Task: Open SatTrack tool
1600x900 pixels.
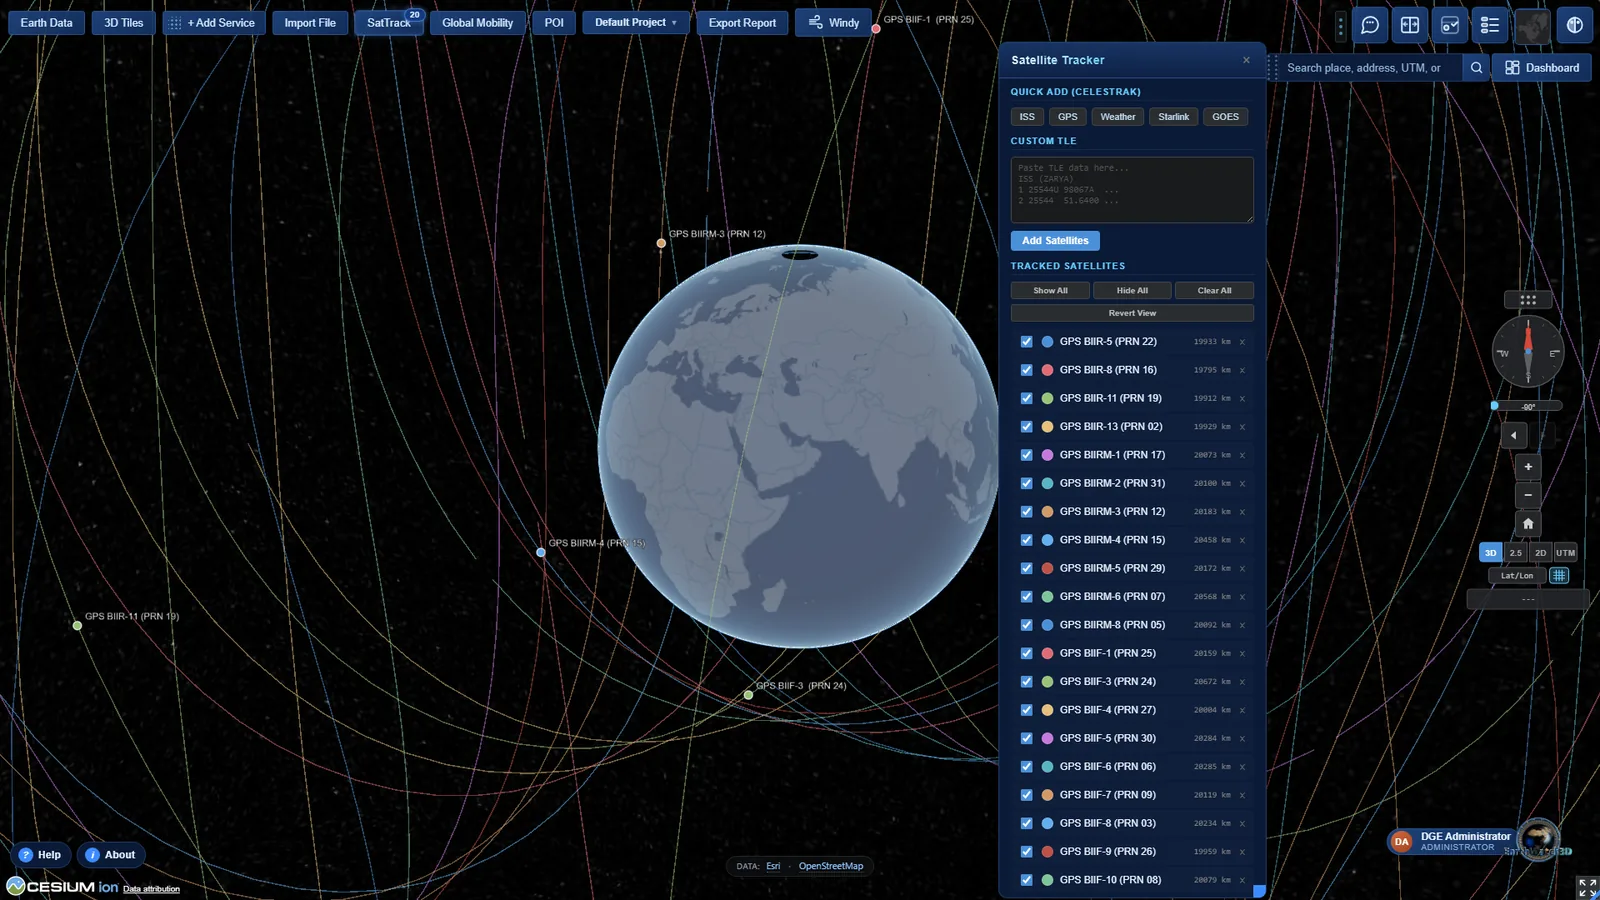Action: click(388, 22)
